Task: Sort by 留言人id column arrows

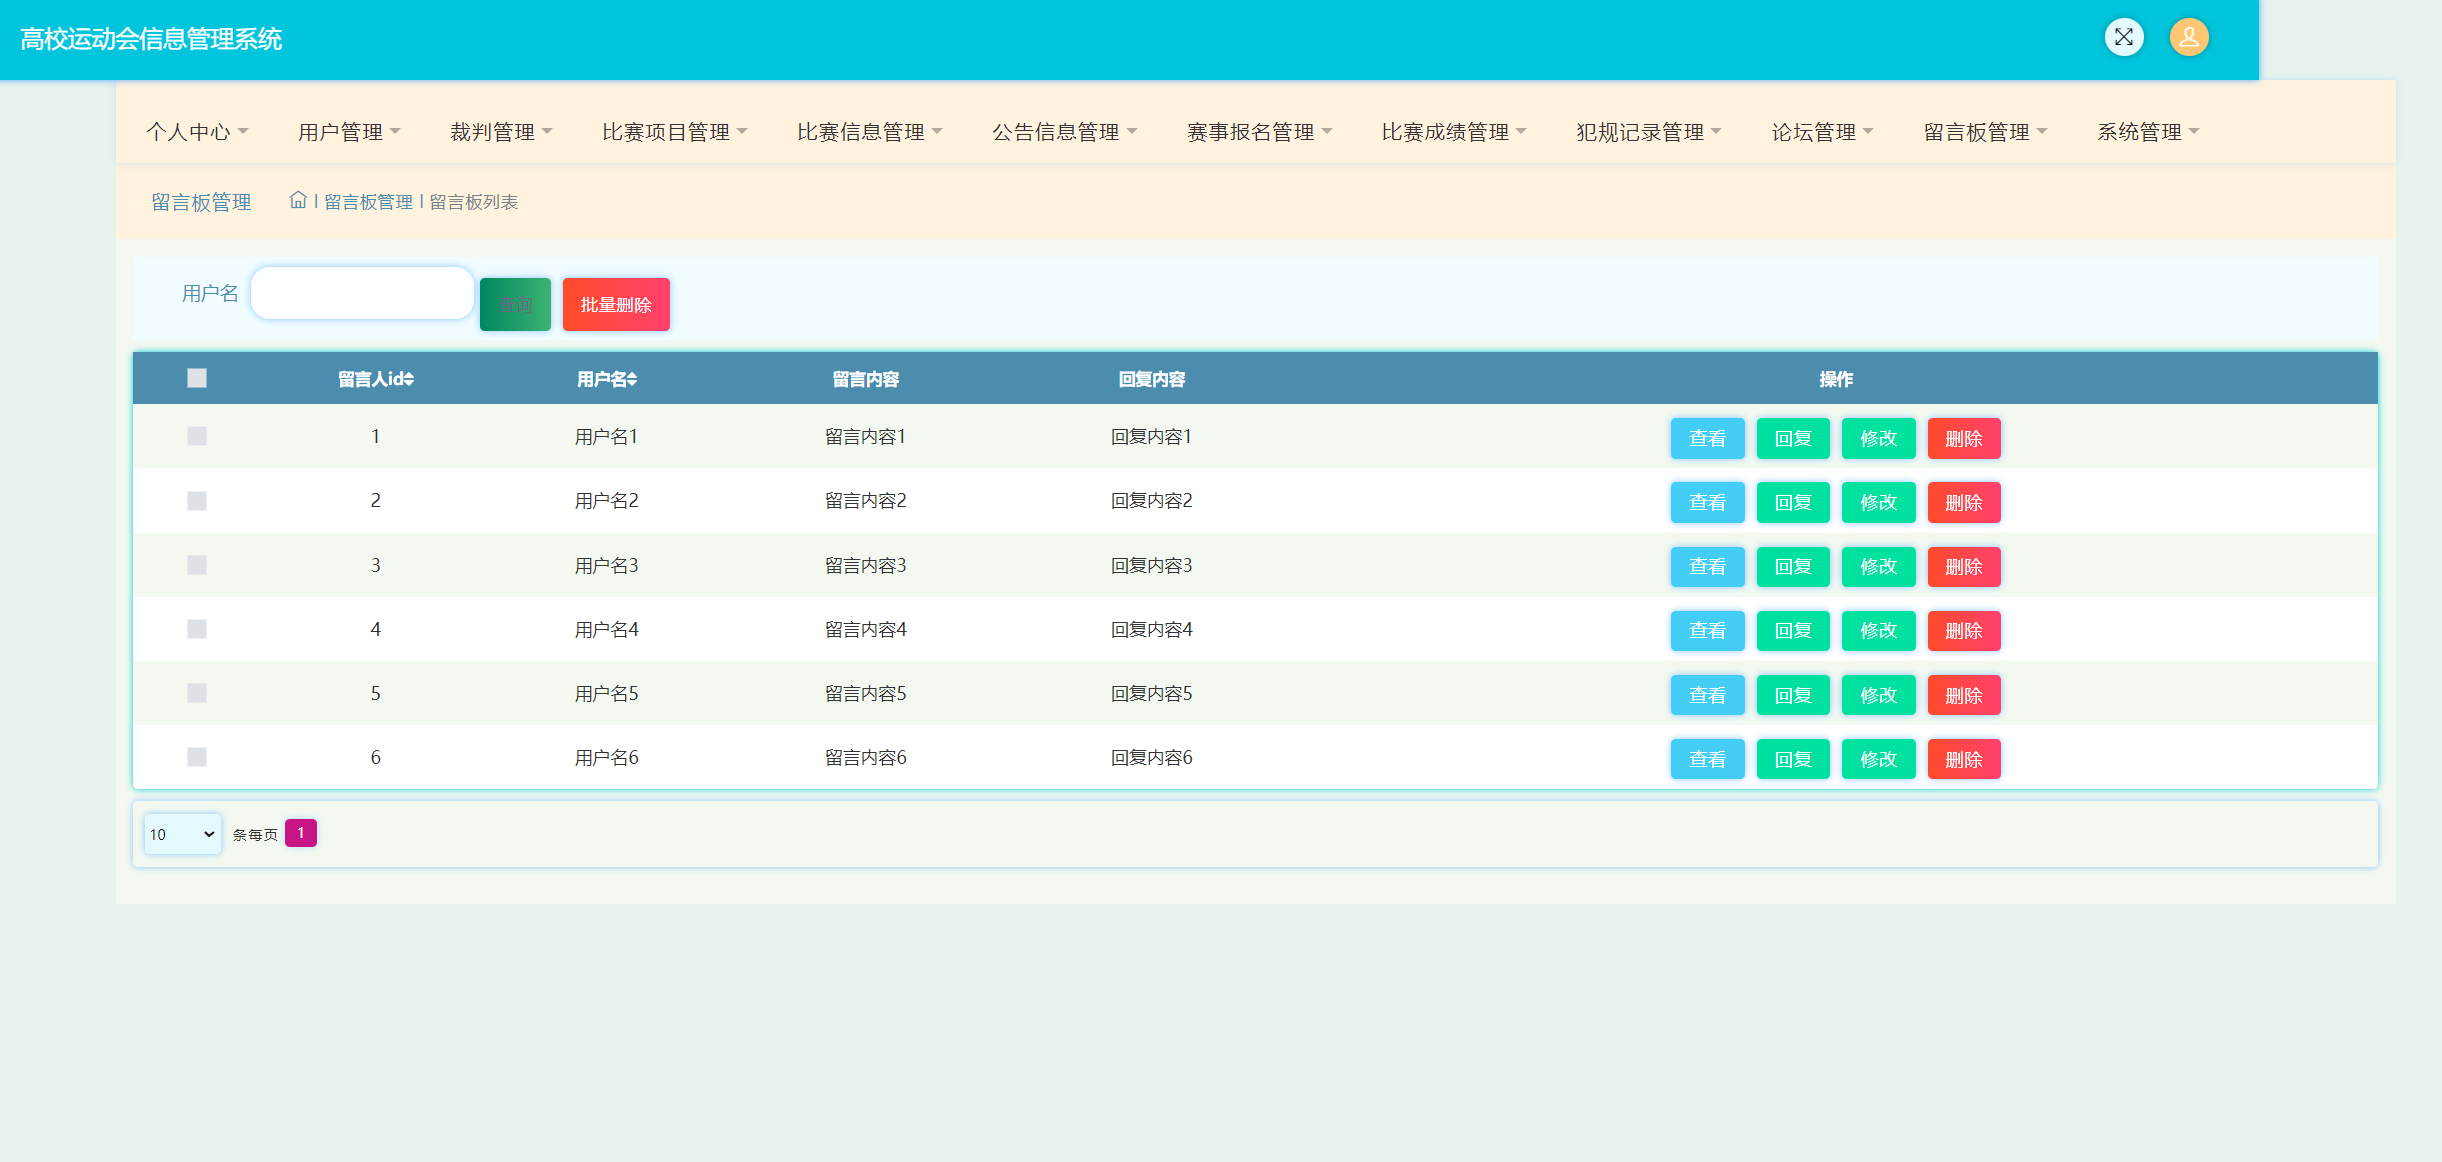Action: pyautogui.click(x=410, y=379)
